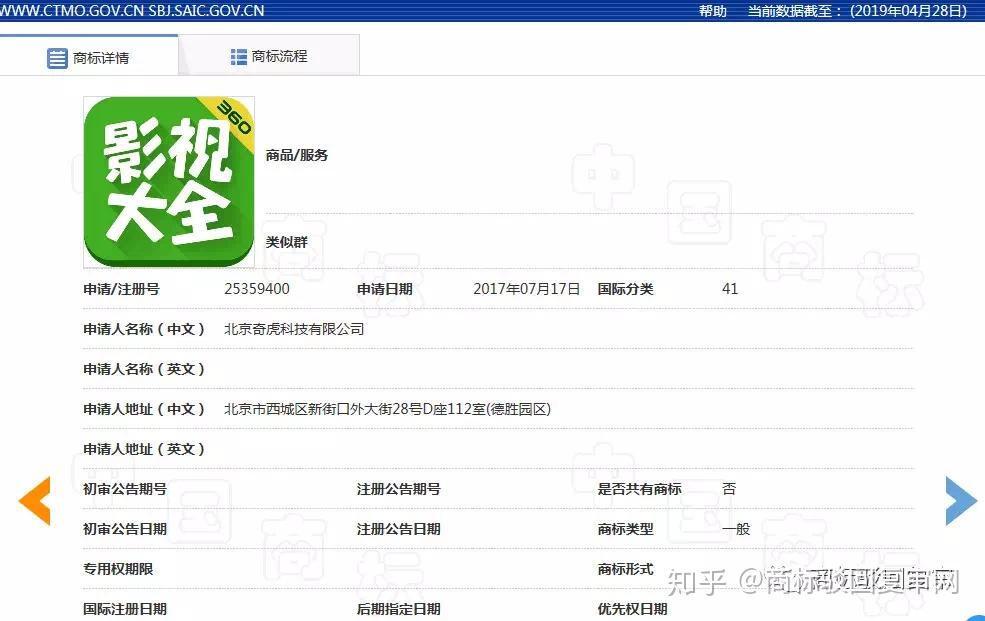Click the 后期指定日期 label
The image size is (985, 621).
[399, 609]
